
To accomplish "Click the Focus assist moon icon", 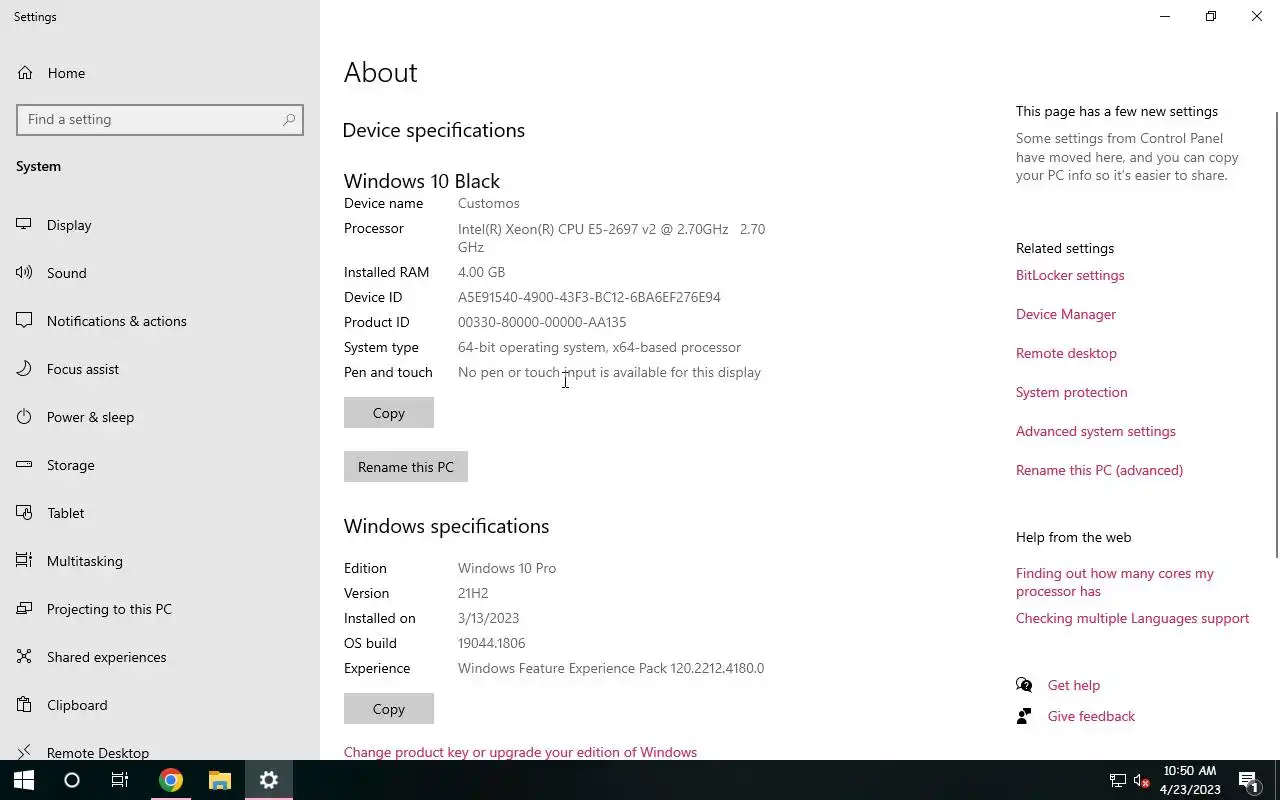I will pos(24,369).
